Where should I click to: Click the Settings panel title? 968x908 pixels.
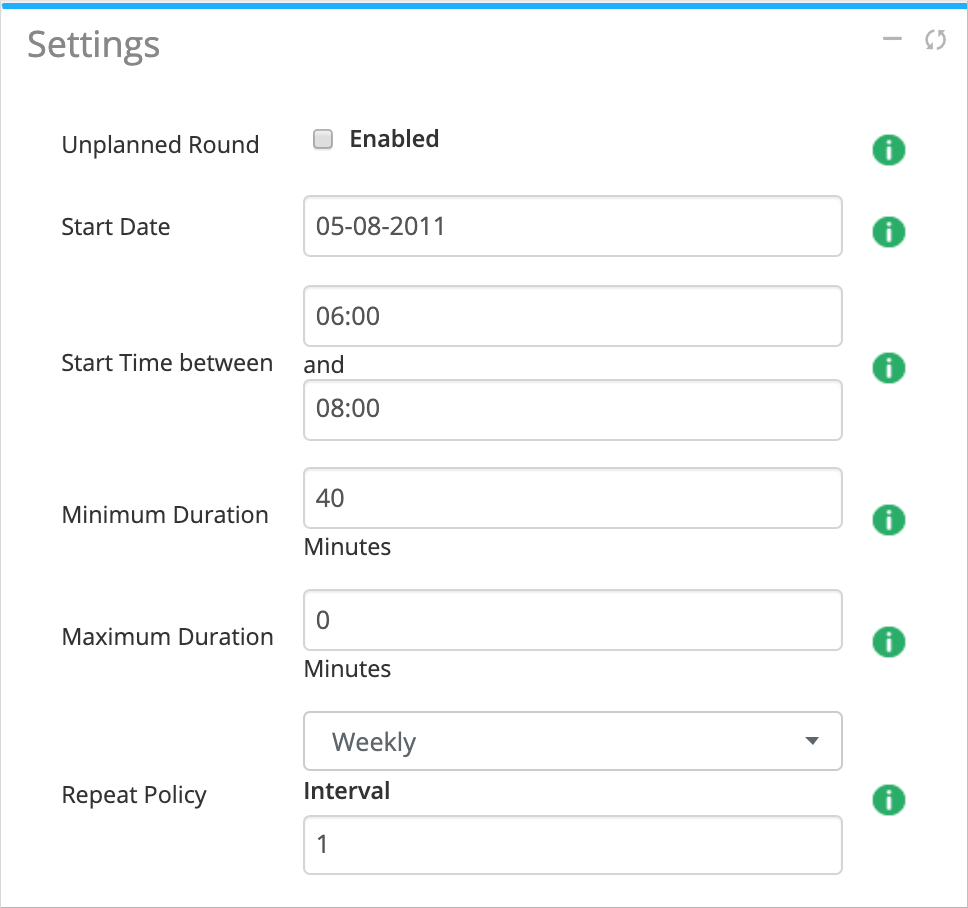pyautogui.click(x=93, y=45)
